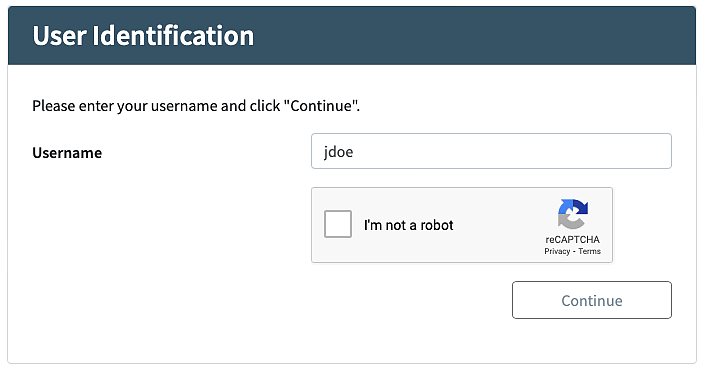704x371 pixels.
Task: Click the reCAPTCHA swirl logo icon
Action: click(573, 214)
